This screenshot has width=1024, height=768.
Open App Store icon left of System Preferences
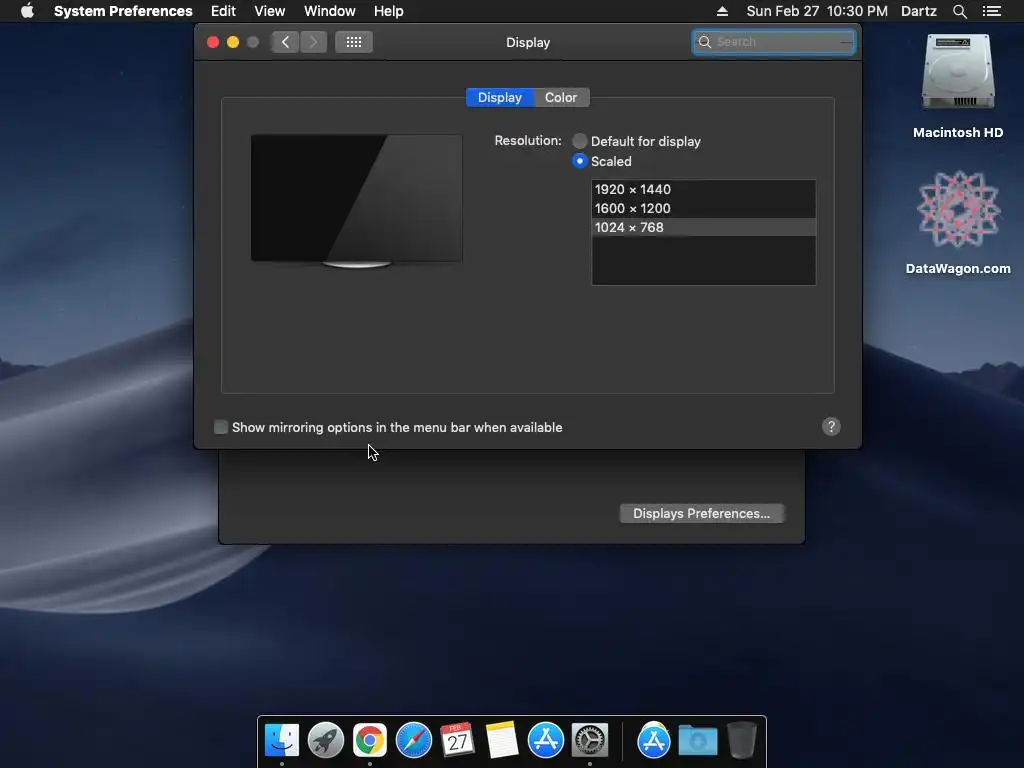pos(545,740)
